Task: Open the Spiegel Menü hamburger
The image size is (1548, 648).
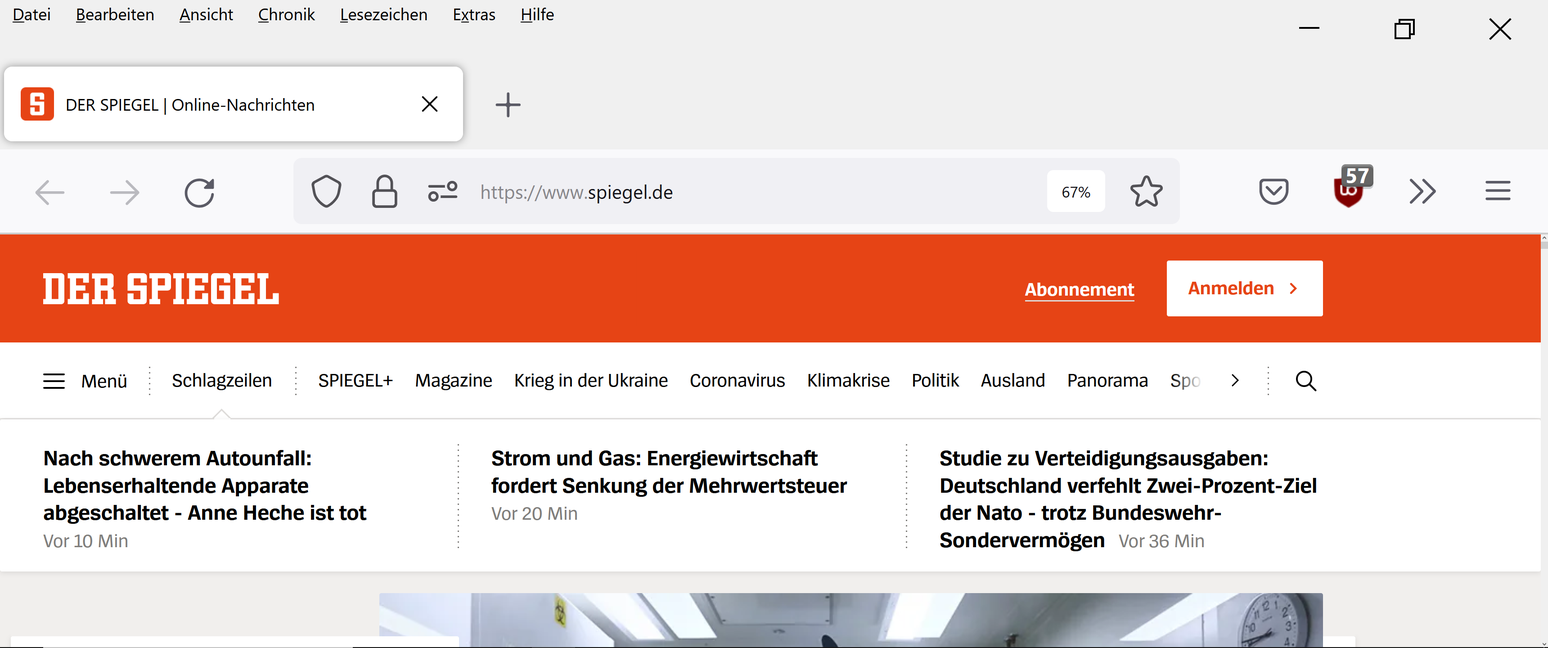Action: pos(85,381)
